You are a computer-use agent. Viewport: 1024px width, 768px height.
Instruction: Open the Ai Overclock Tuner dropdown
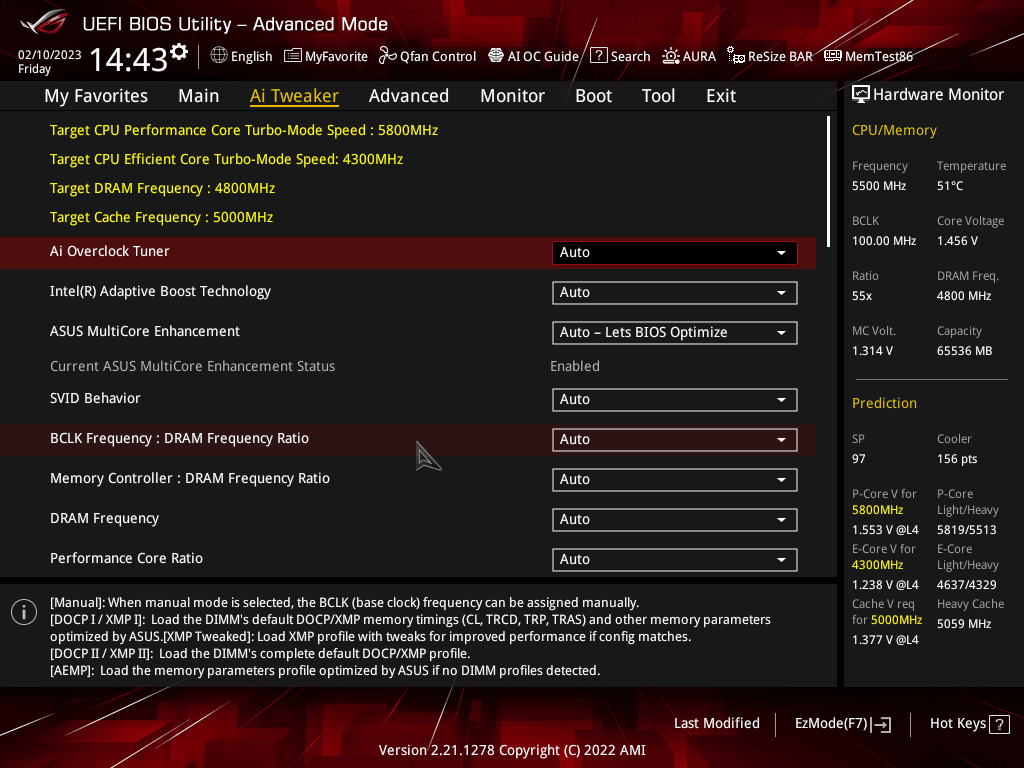coord(675,253)
